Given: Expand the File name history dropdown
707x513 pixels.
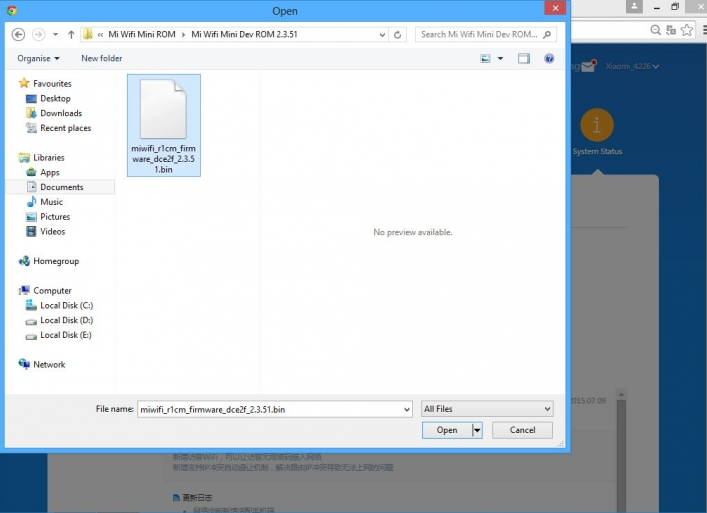Looking at the screenshot, I should coord(406,409).
